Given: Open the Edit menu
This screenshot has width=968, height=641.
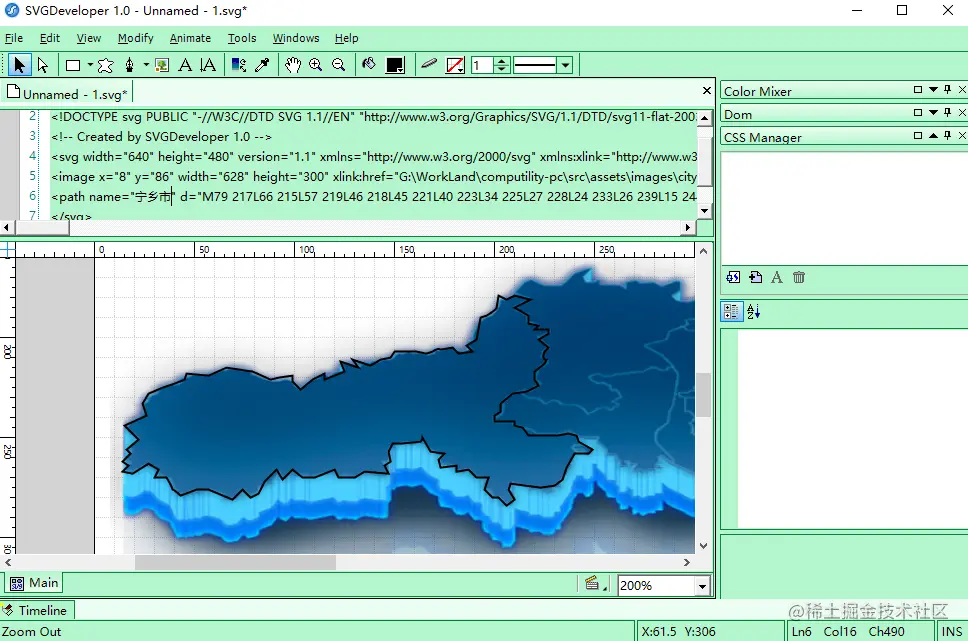Looking at the screenshot, I should 49,38.
